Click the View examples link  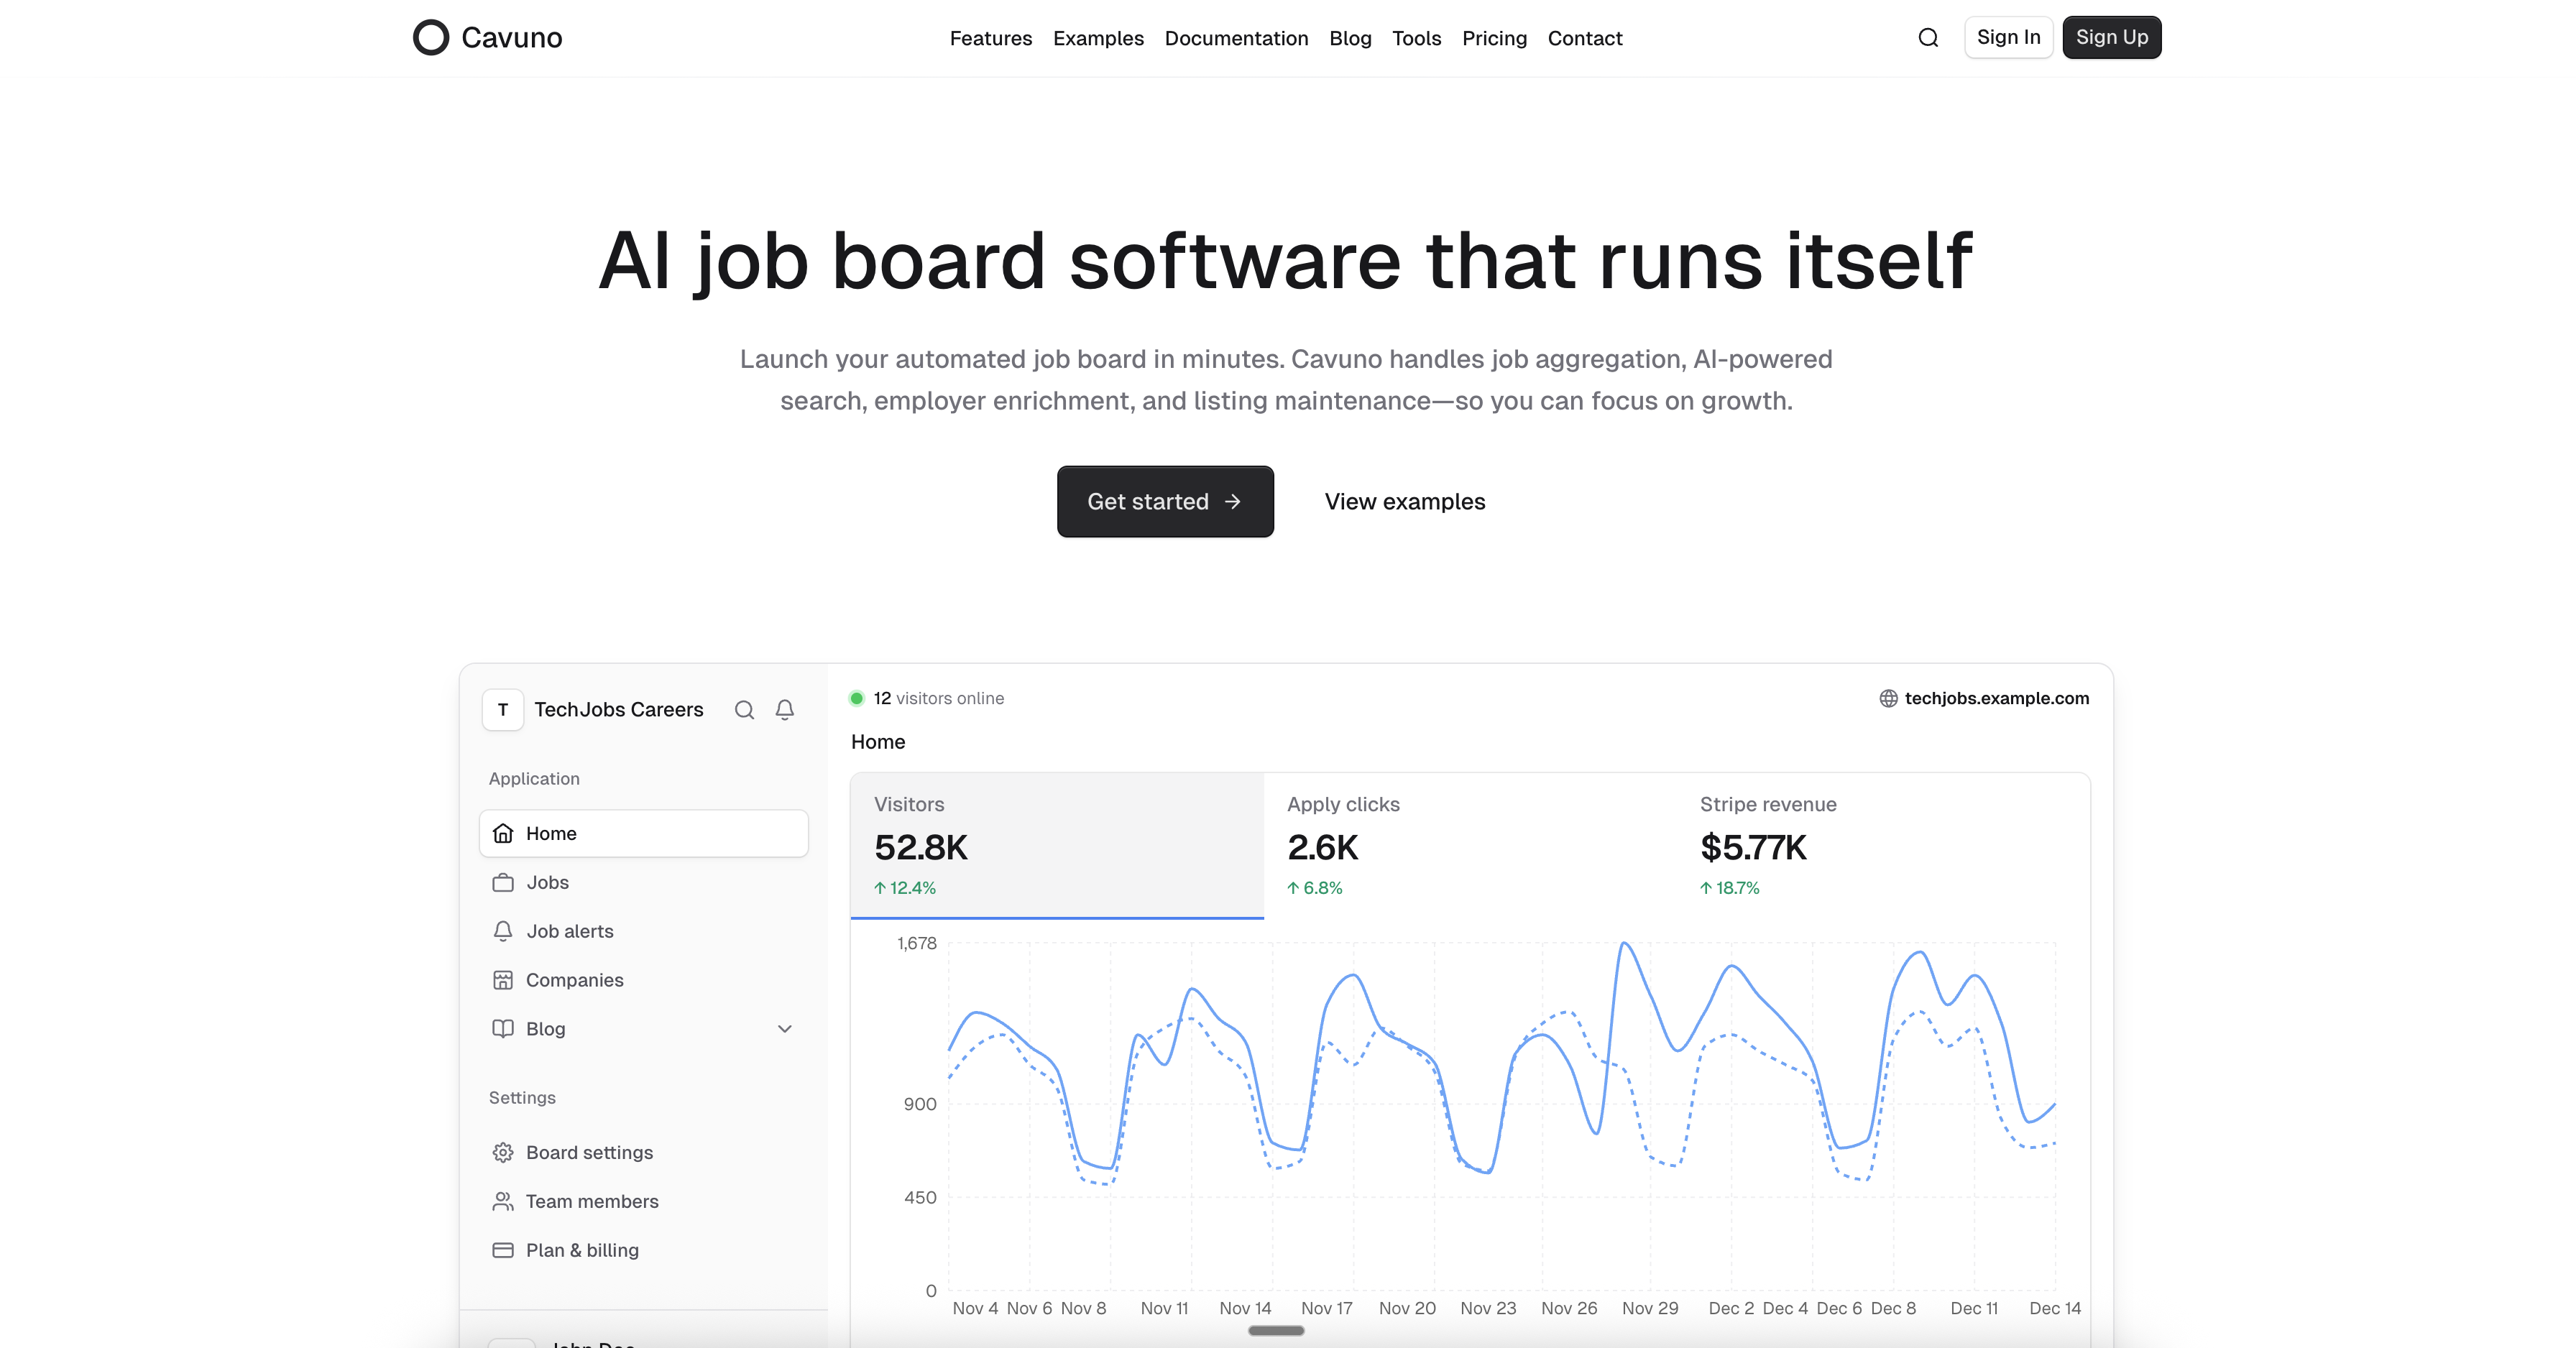coord(1404,502)
